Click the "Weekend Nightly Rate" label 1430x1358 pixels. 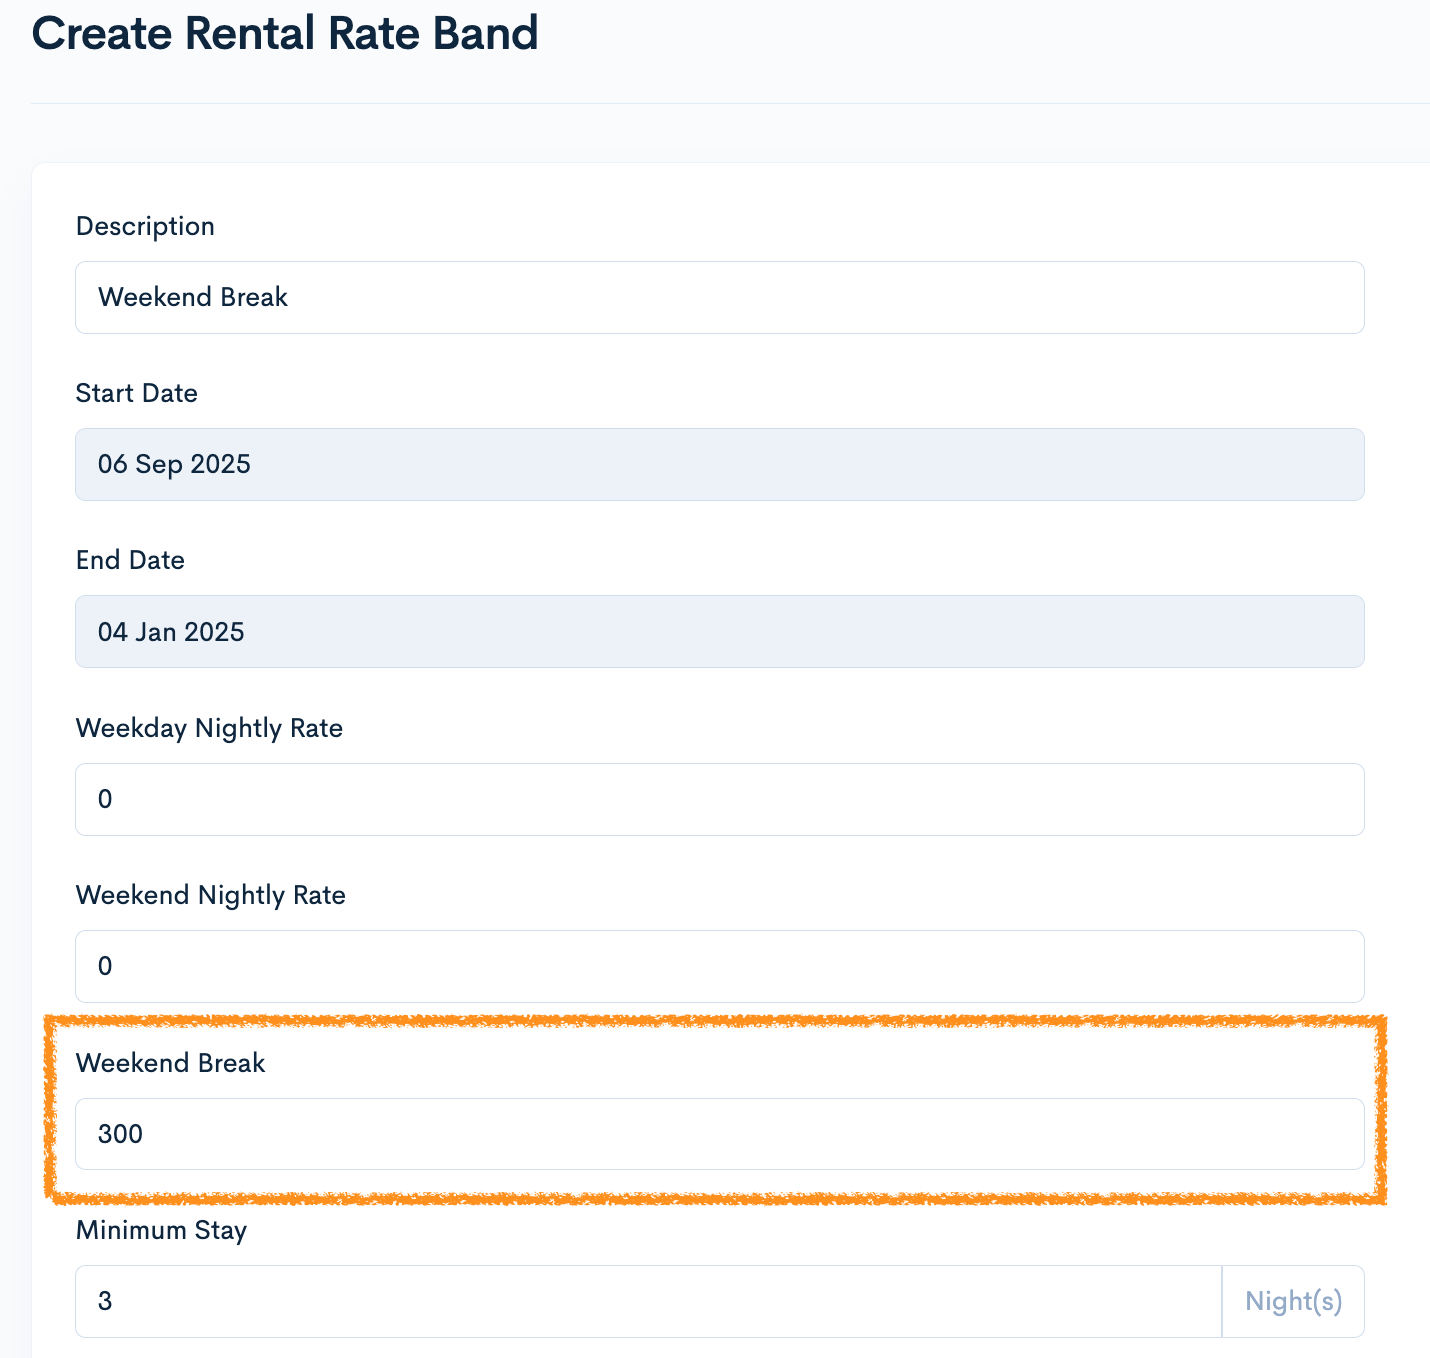[211, 896]
